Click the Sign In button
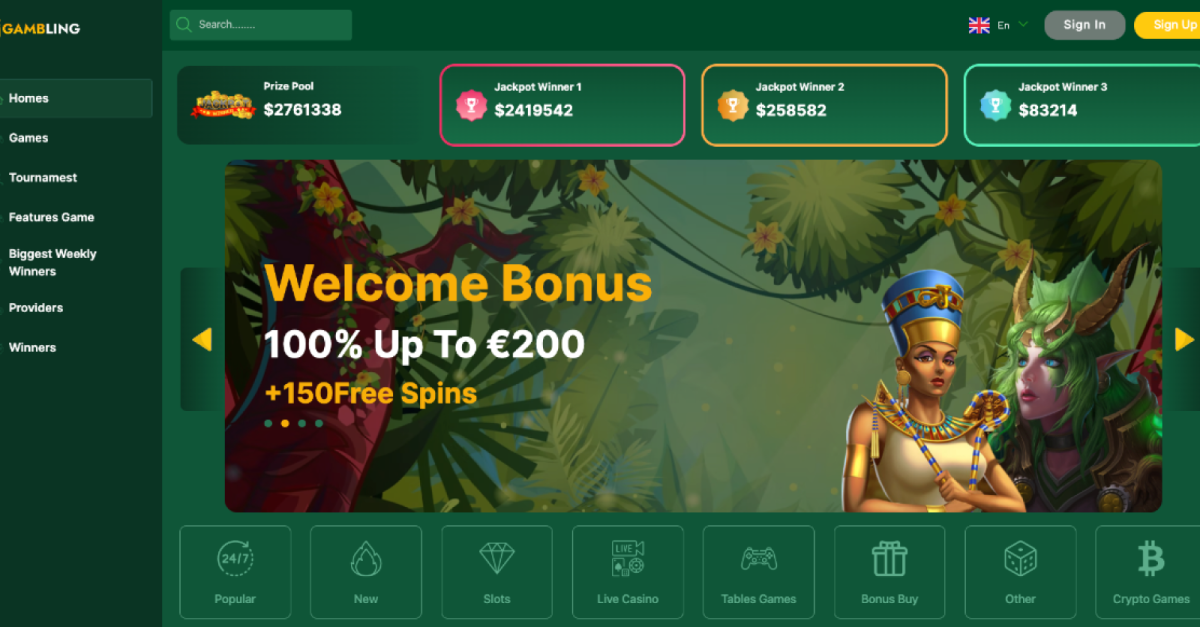This screenshot has width=1200, height=627. coord(1085,25)
